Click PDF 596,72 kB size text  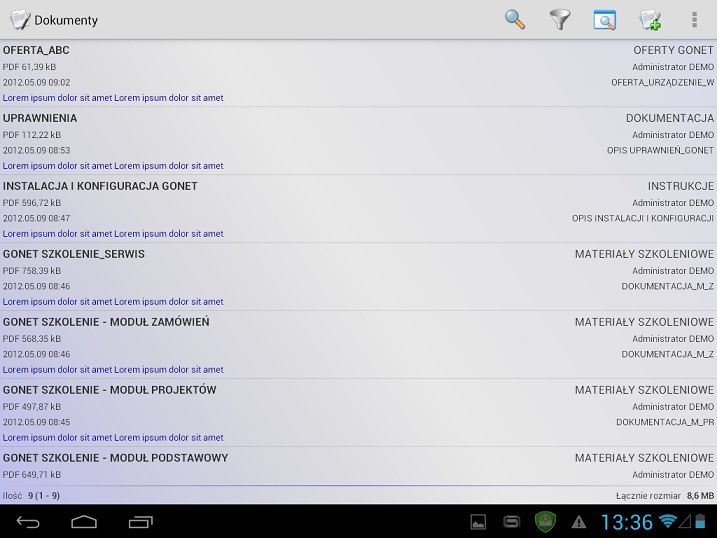pos(32,202)
